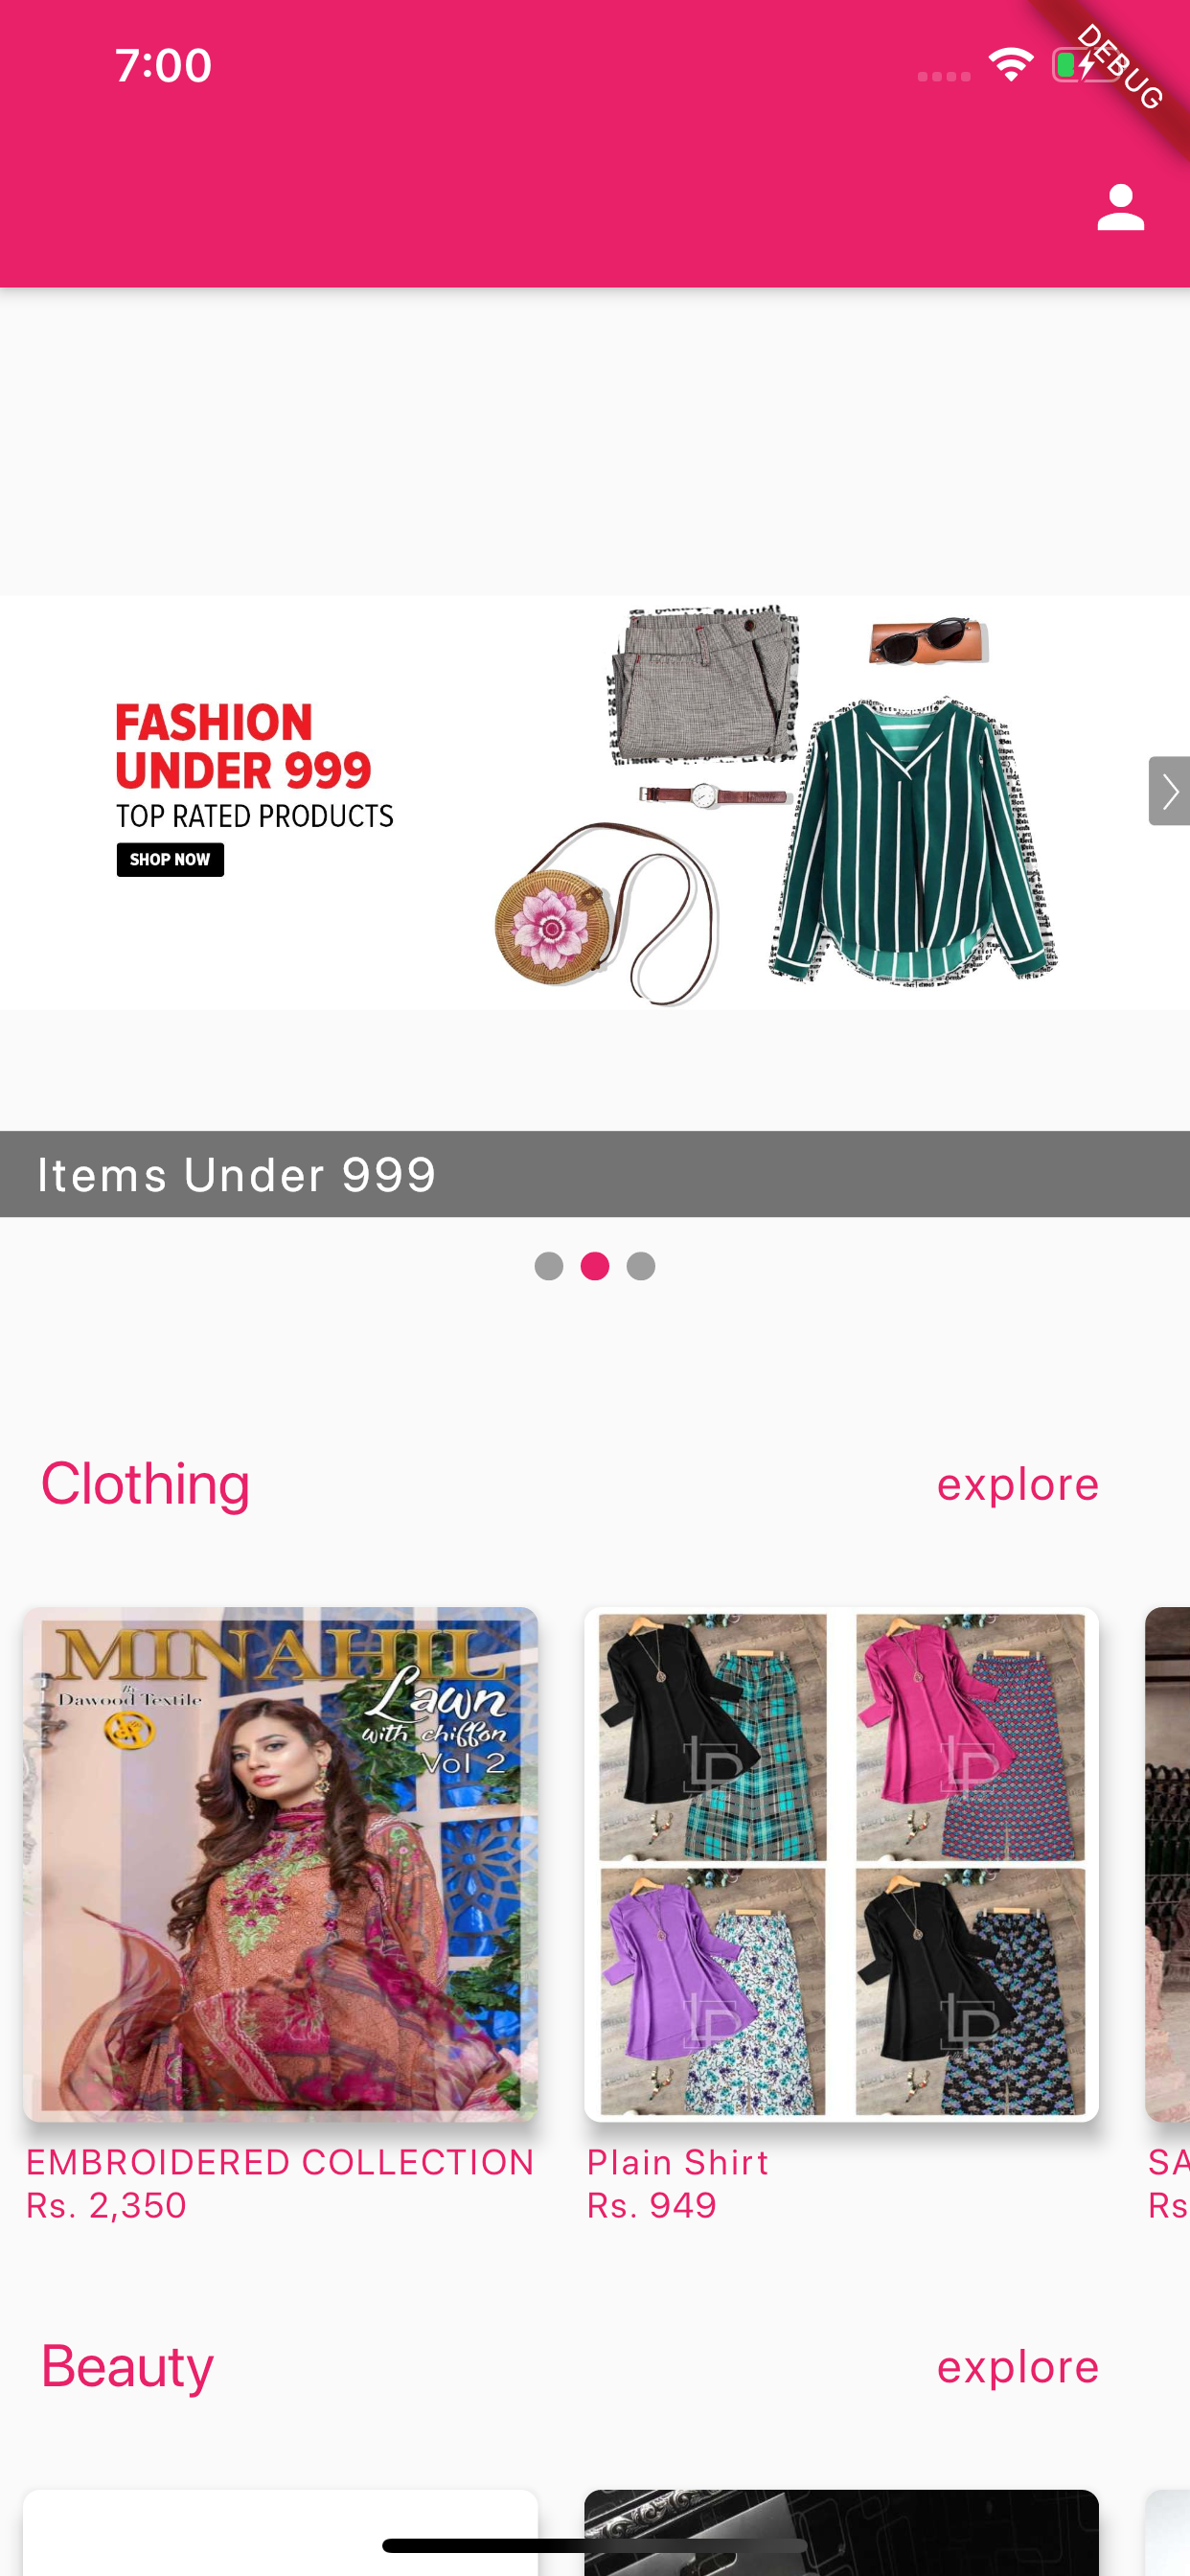This screenshot has height=2576, width=1190.
Task: Advance carousel with right chevron arrow
Action: 1168,791
